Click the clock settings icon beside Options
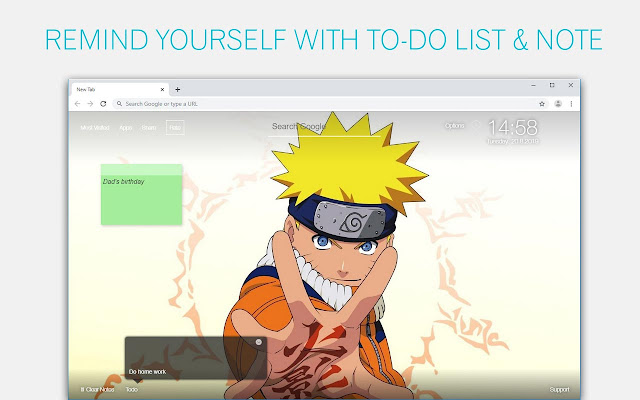Screen dimensions: 640x400 point(476,125)
